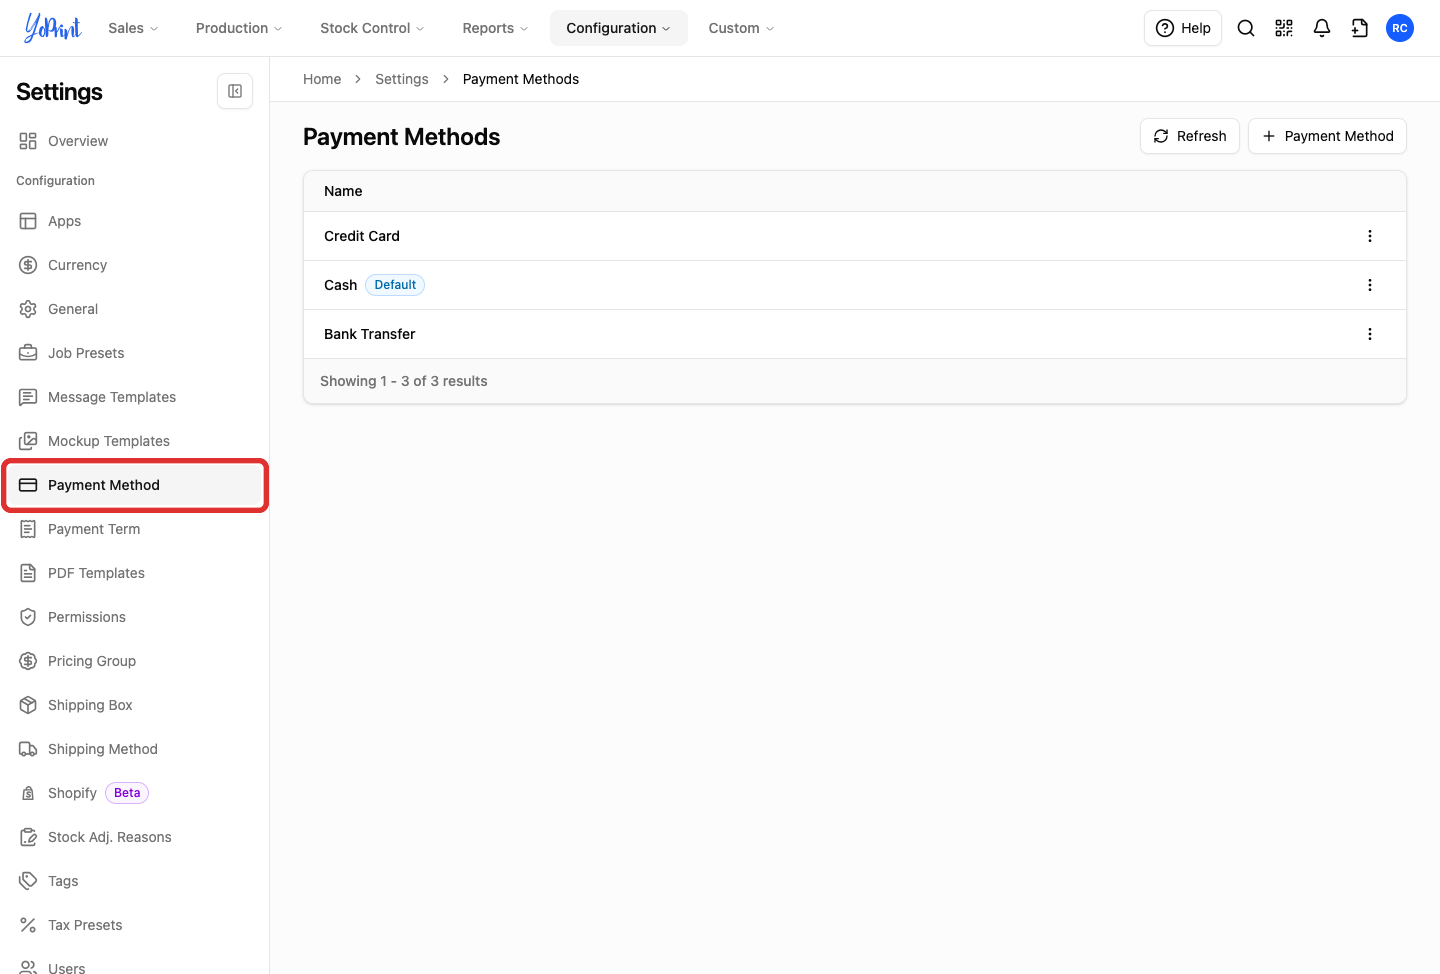Click the Currency icon in sidebar
Viewport: 1440px width, 974px height.
click(28, 265)
